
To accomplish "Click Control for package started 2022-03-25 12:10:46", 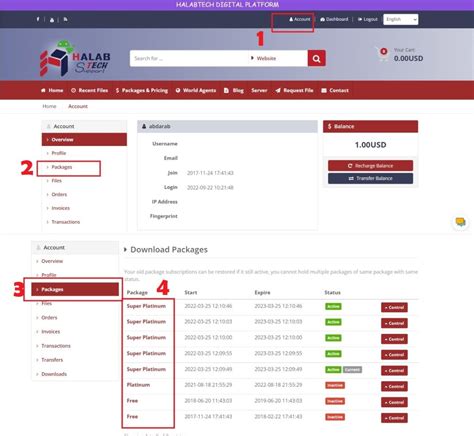I will click(x=394, y=307).
